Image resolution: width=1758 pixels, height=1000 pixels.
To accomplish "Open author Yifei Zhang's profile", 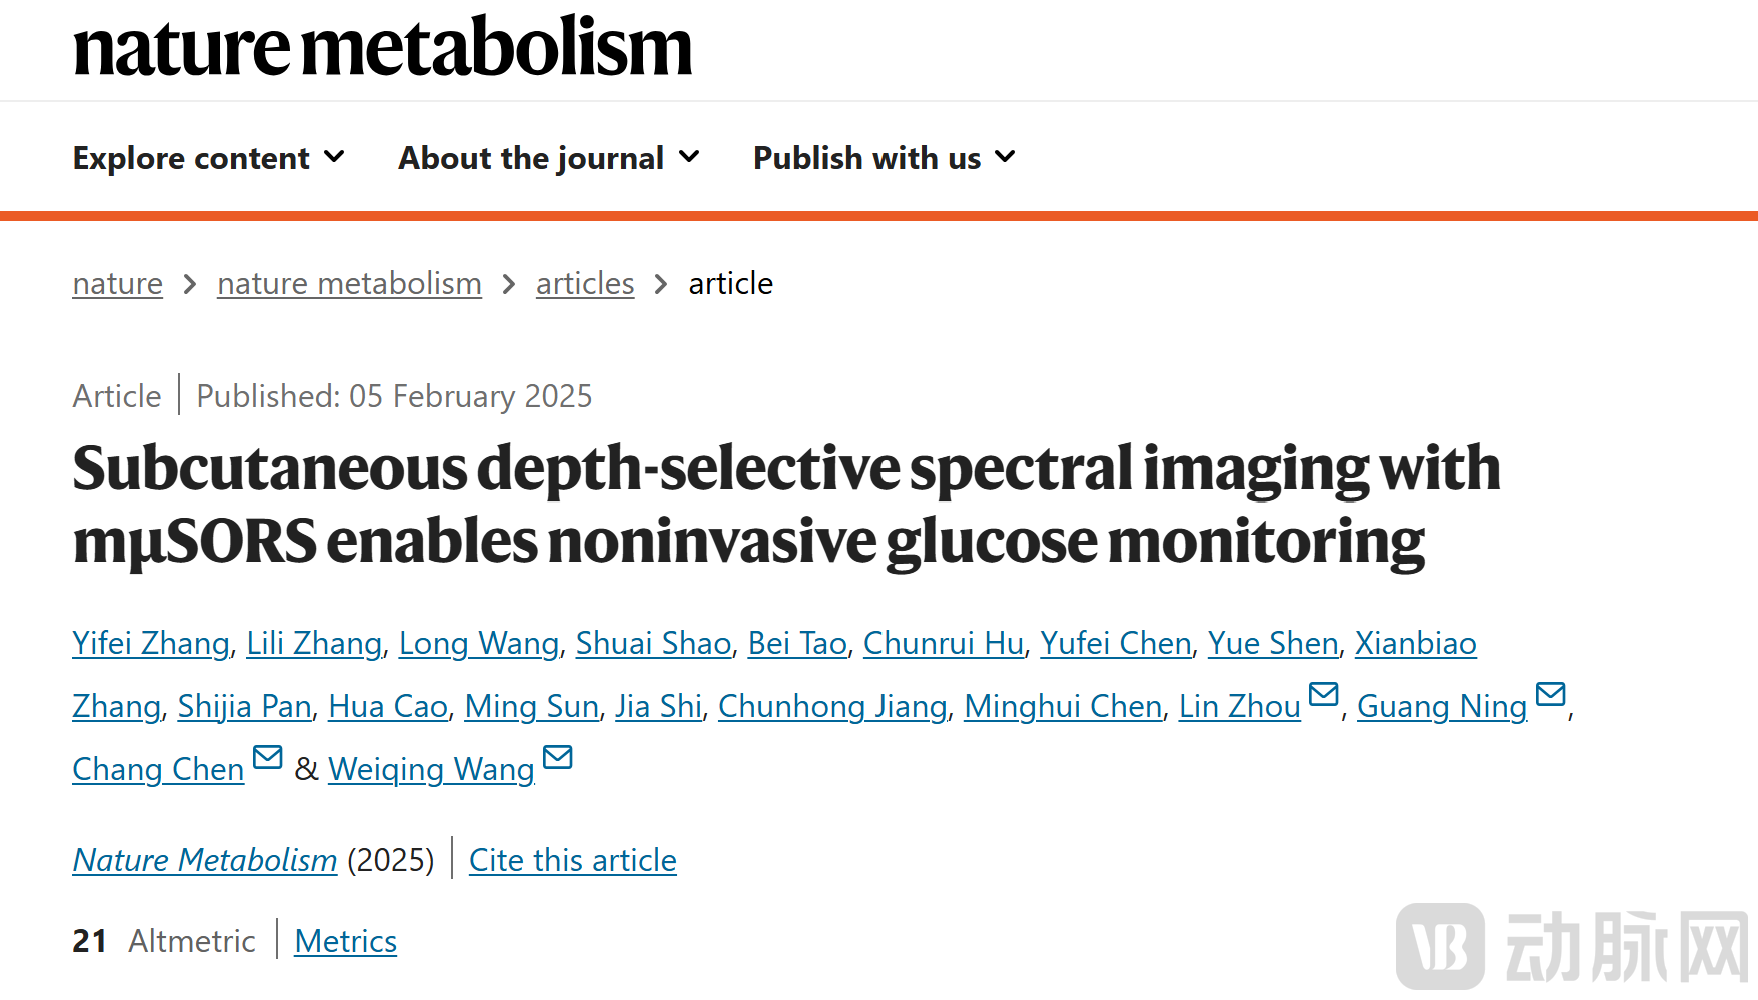I will (151, 643).
